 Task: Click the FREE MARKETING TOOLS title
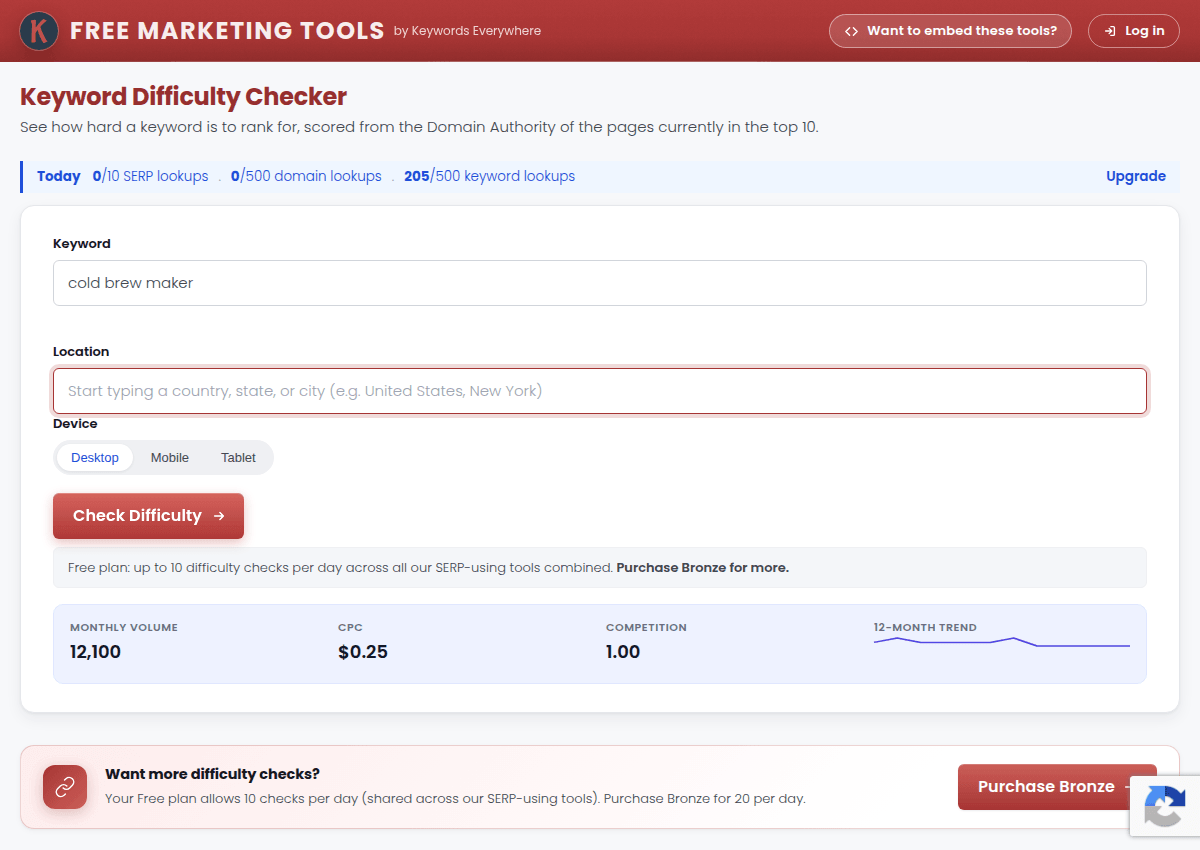227,31
